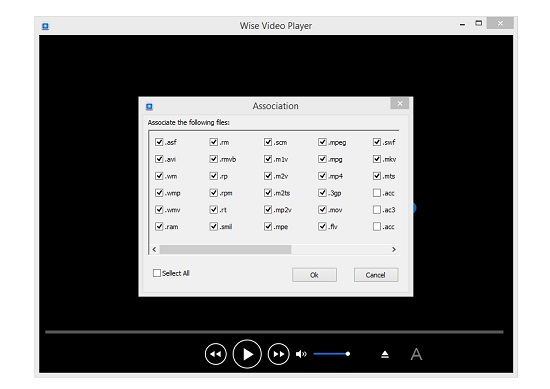Disable the .mpe association

(268, 226)
